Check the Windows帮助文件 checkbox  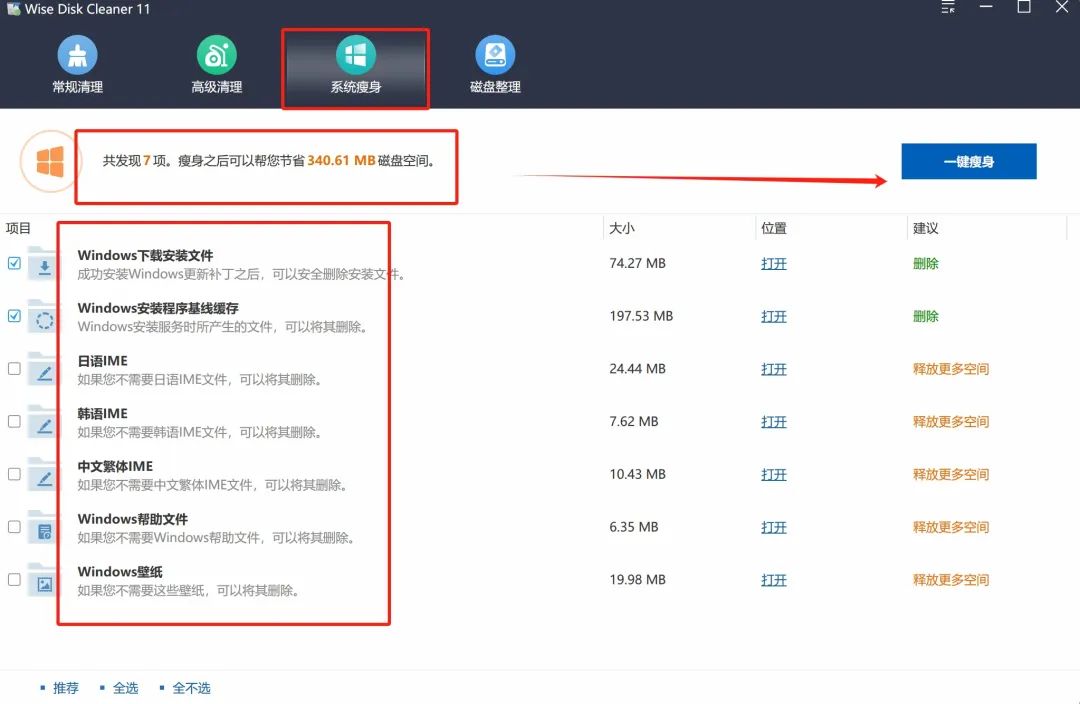pyautogui.click(x=14, y=526)
